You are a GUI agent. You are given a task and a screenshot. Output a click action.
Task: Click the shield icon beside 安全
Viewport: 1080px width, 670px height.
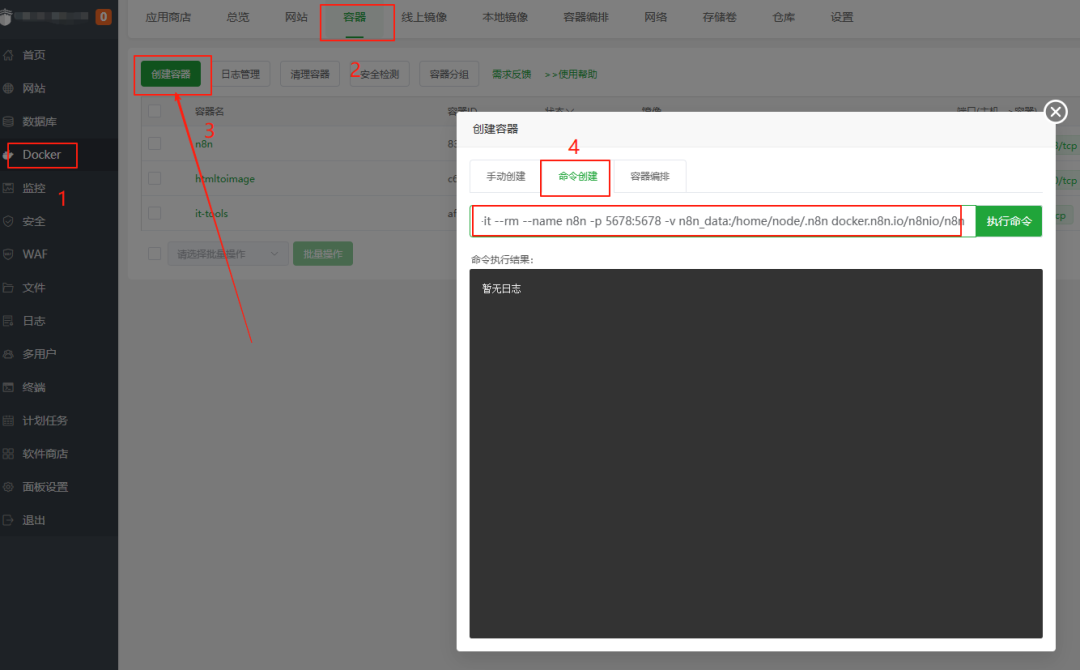click(8, 221)
